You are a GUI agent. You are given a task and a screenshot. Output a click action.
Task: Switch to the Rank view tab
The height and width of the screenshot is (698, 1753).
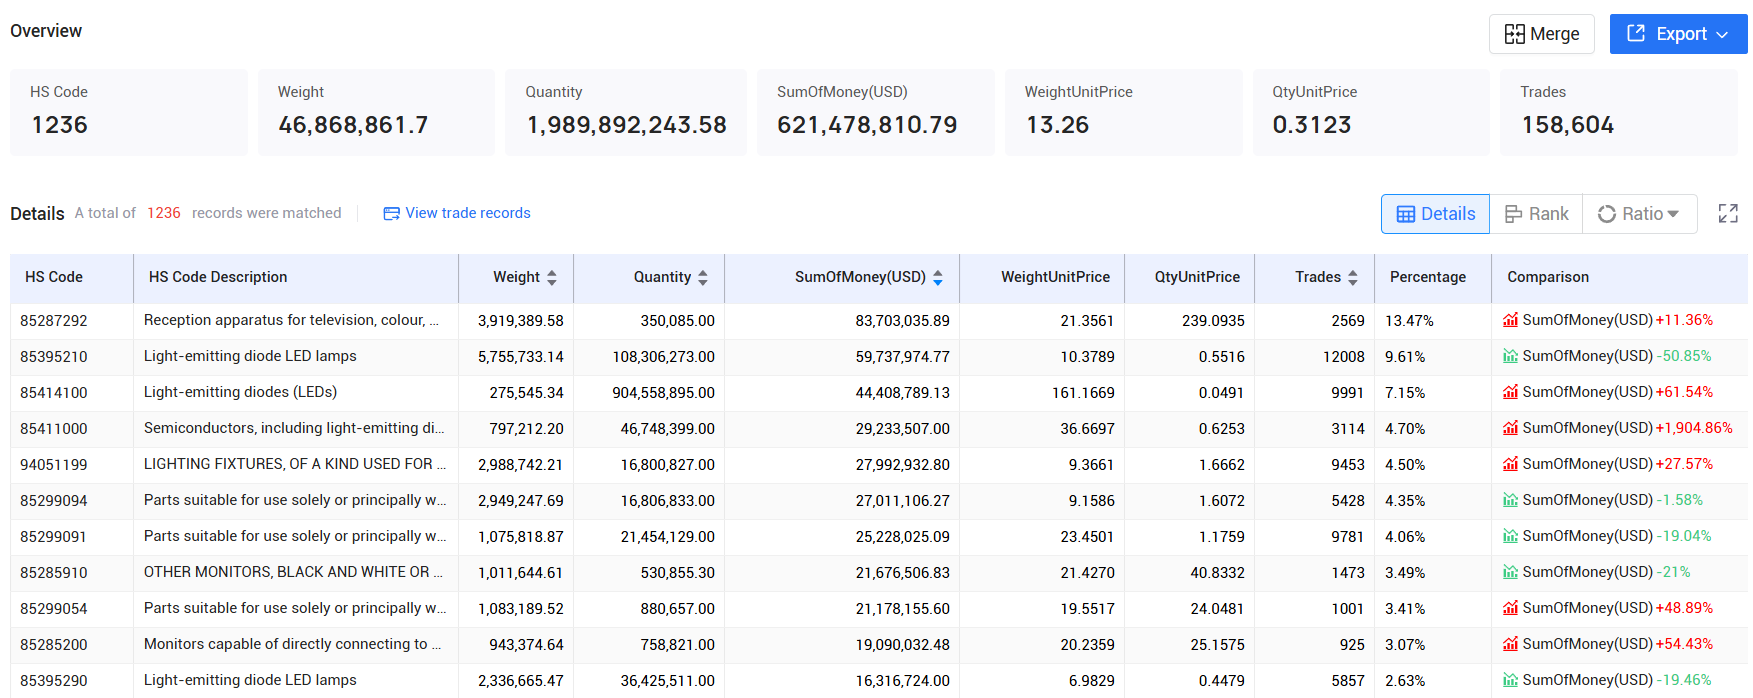[x=1536, y=214]
